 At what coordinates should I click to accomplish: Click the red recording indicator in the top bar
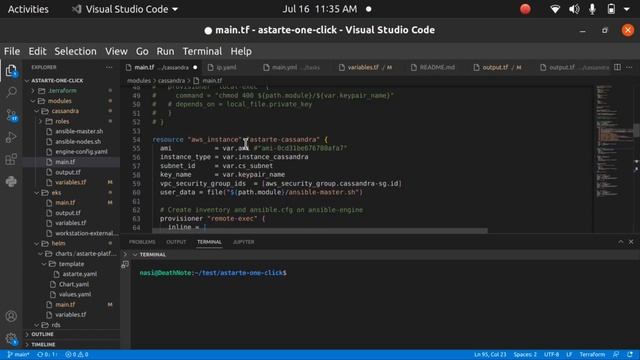pos(525,9)
